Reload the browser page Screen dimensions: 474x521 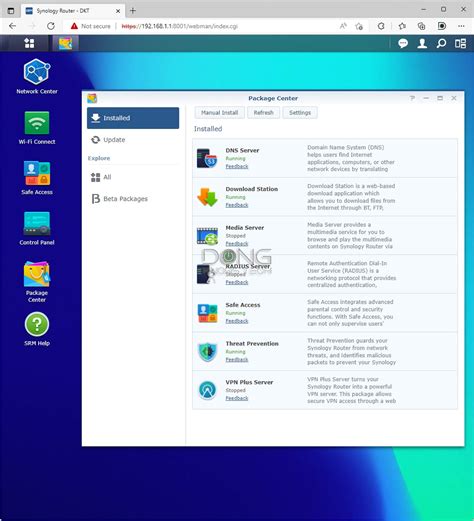51,26
